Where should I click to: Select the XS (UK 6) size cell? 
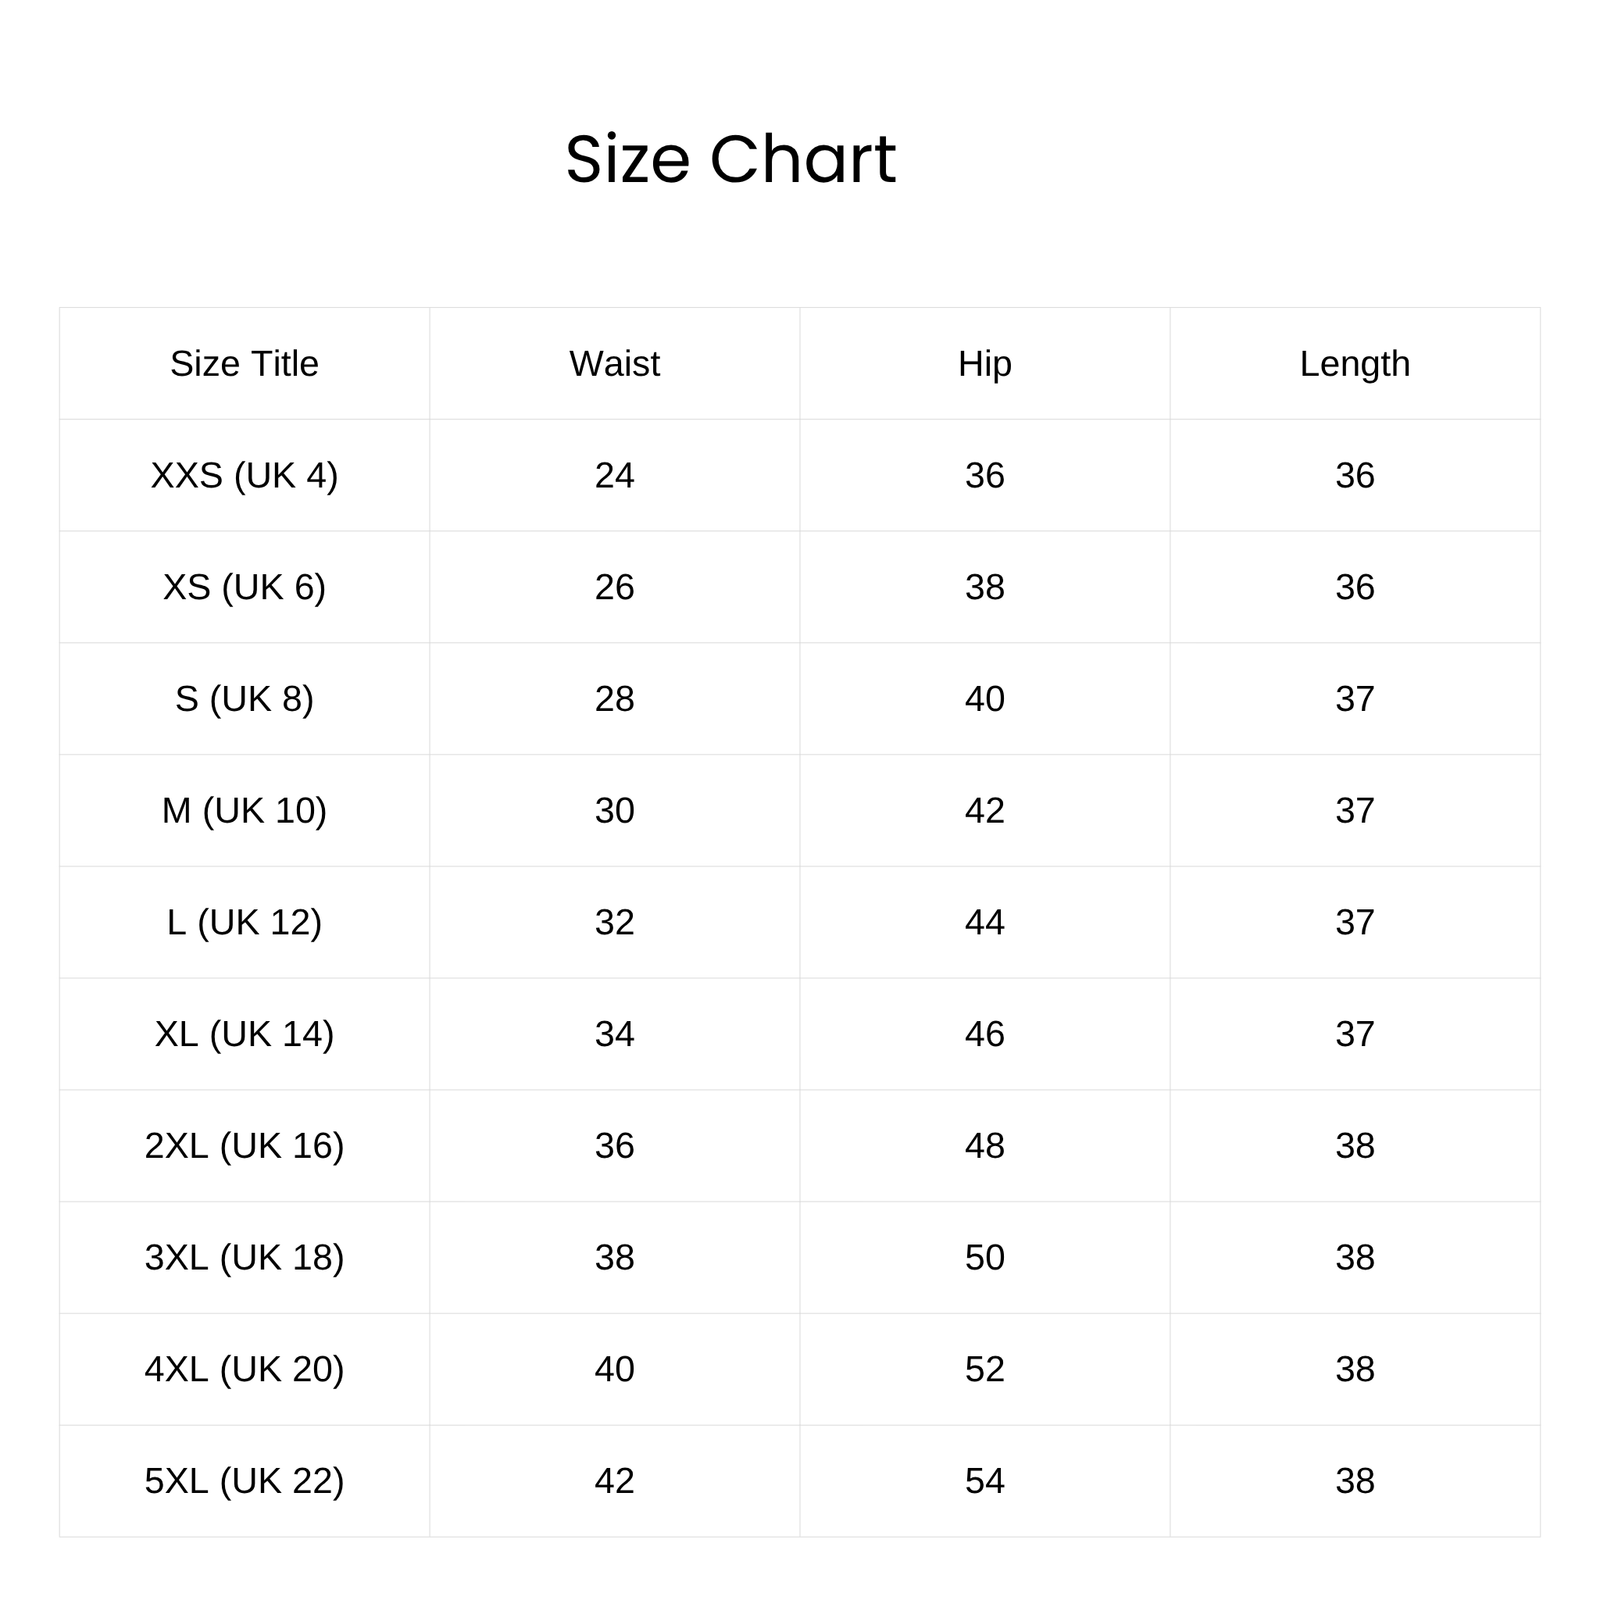coord(244,587)
